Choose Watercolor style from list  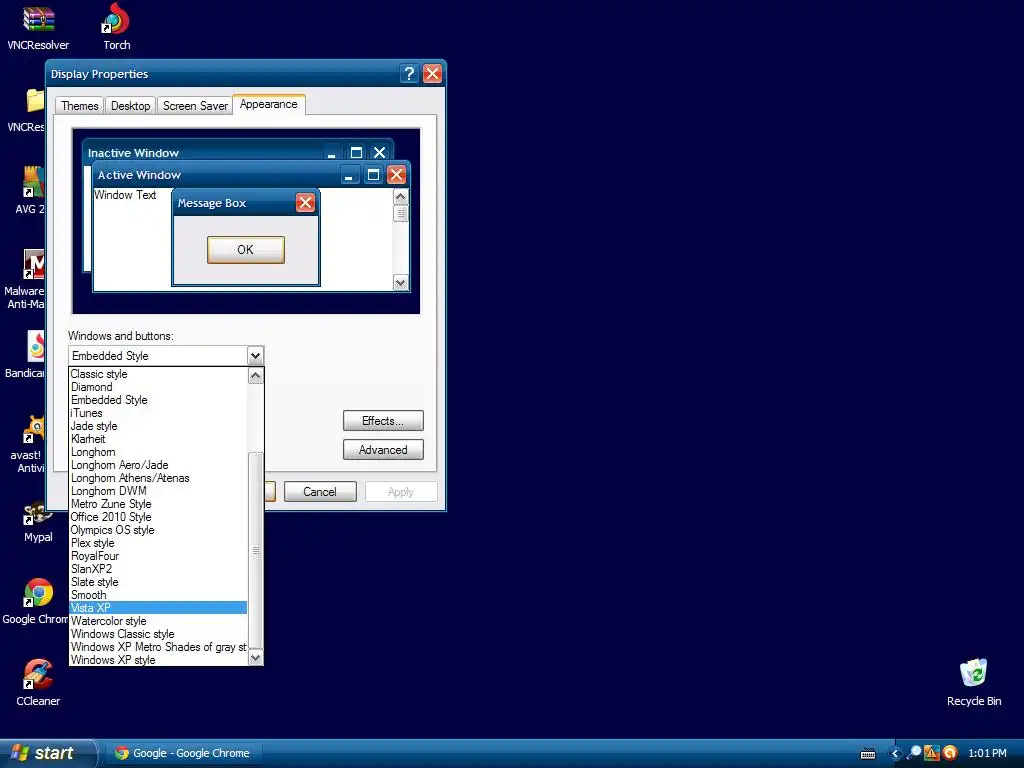pyautogui.click(x=158, y=621)
